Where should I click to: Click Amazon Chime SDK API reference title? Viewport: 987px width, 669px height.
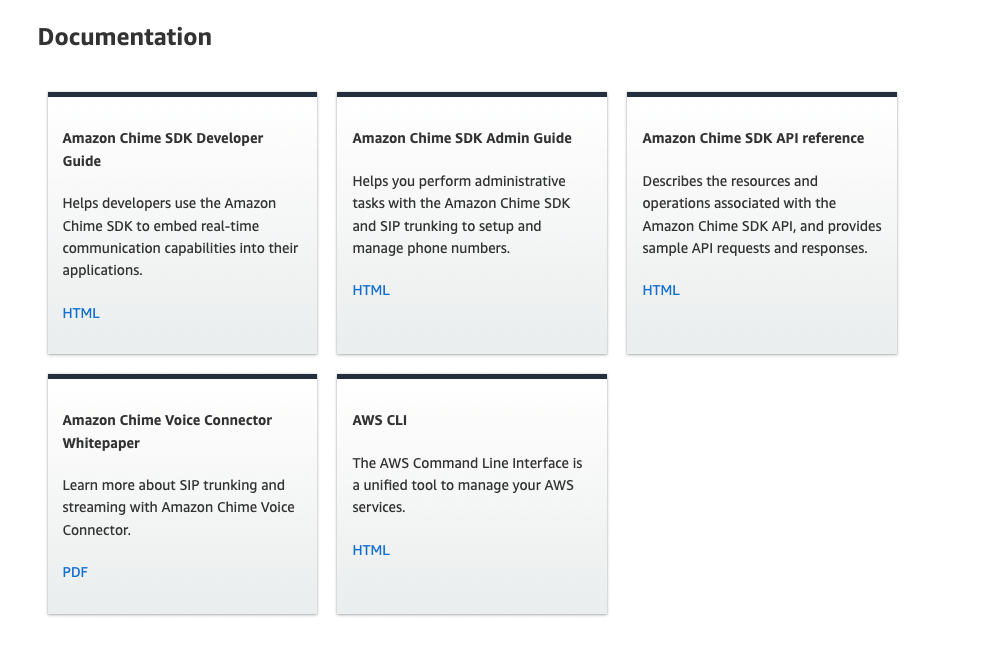pyautogui.click(x=753, y=138)
